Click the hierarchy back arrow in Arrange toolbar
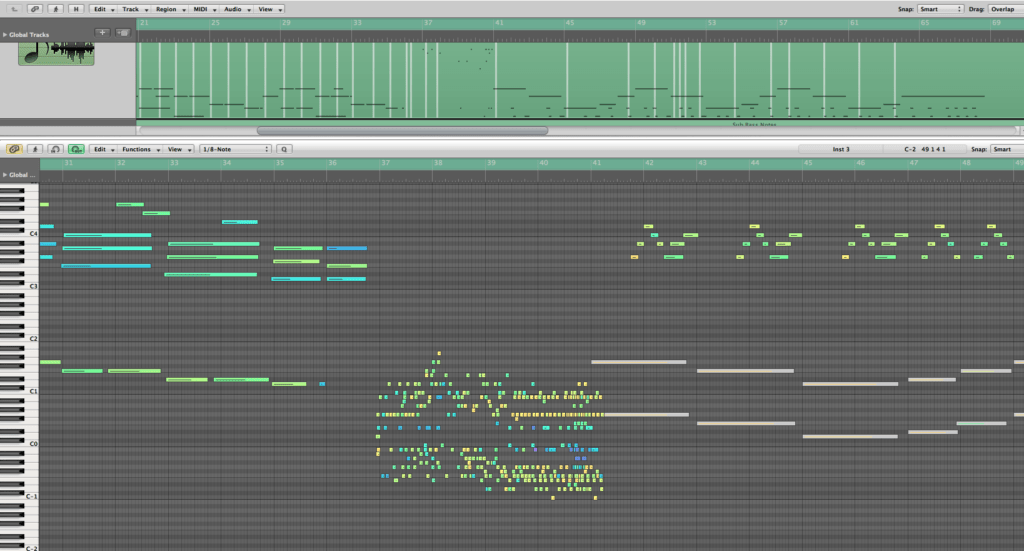Image resolution: width=1024 pixels, height=551 pixels. click(x=14, y=9)
